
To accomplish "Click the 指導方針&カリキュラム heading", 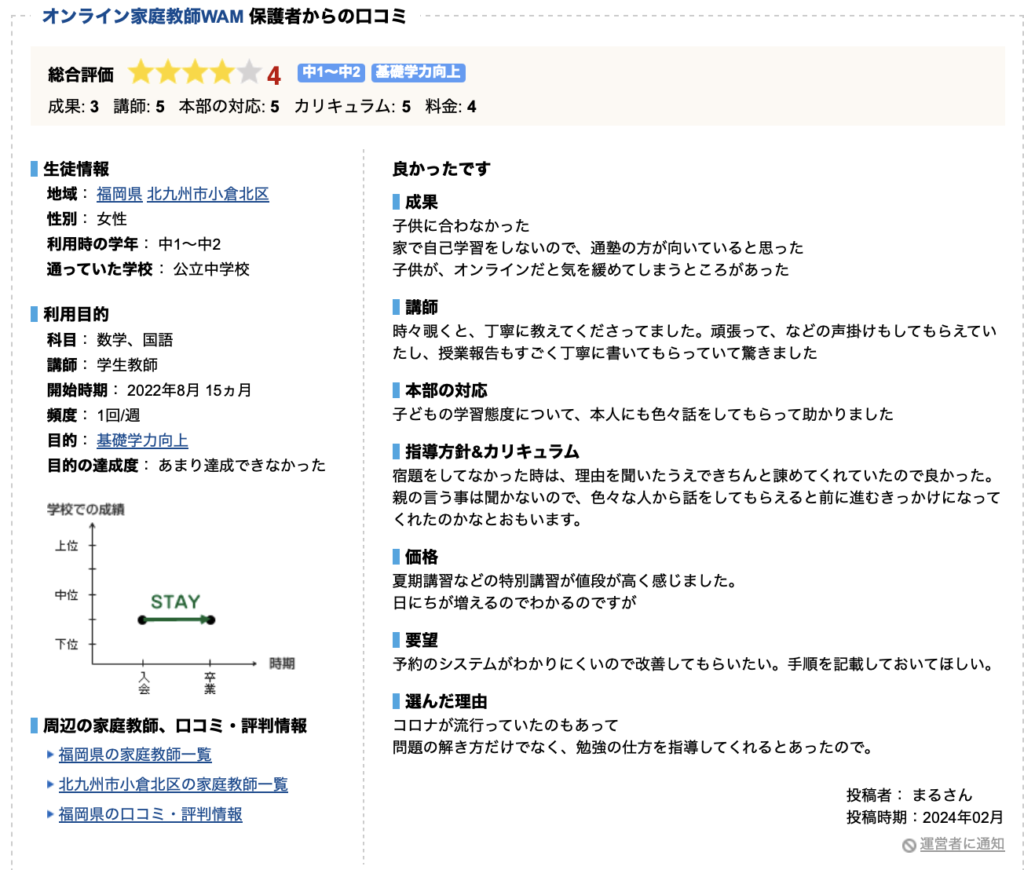I will [x=492, y=451].
